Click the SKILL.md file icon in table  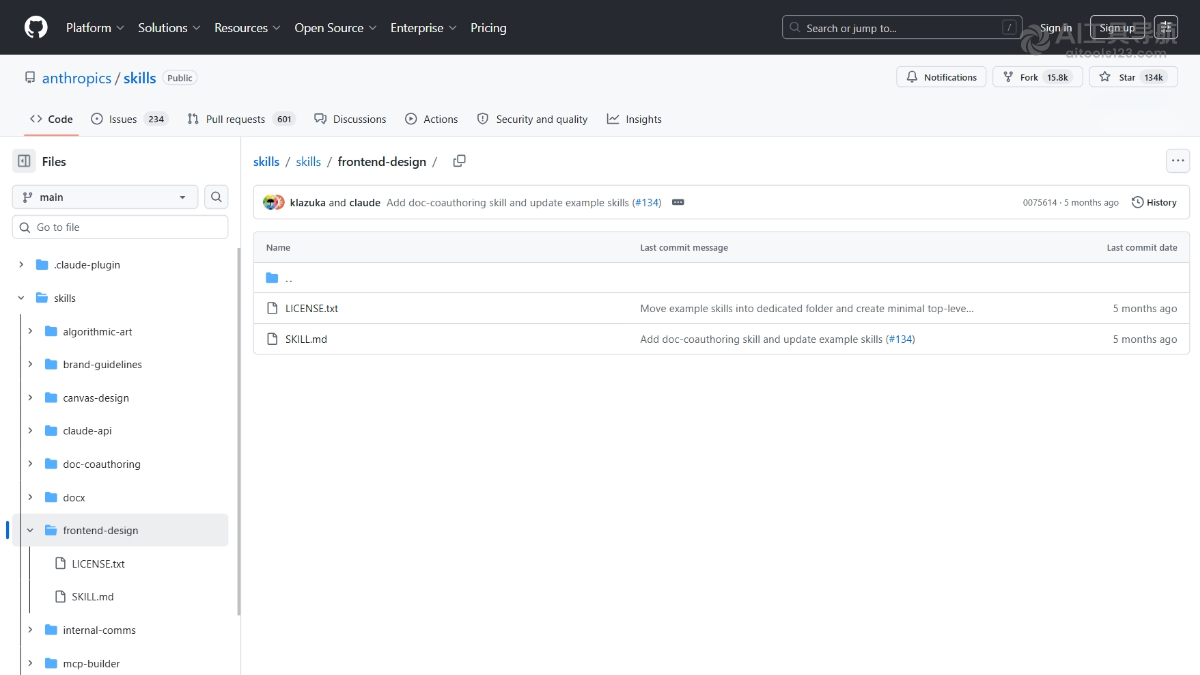coord(272,339)
